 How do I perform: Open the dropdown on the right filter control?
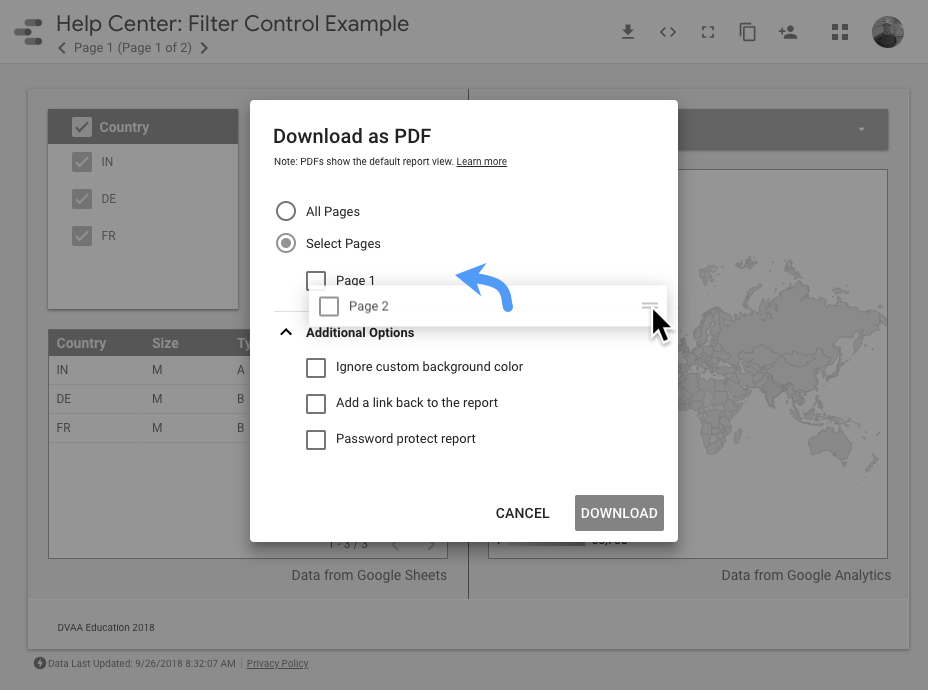[860, 129]
